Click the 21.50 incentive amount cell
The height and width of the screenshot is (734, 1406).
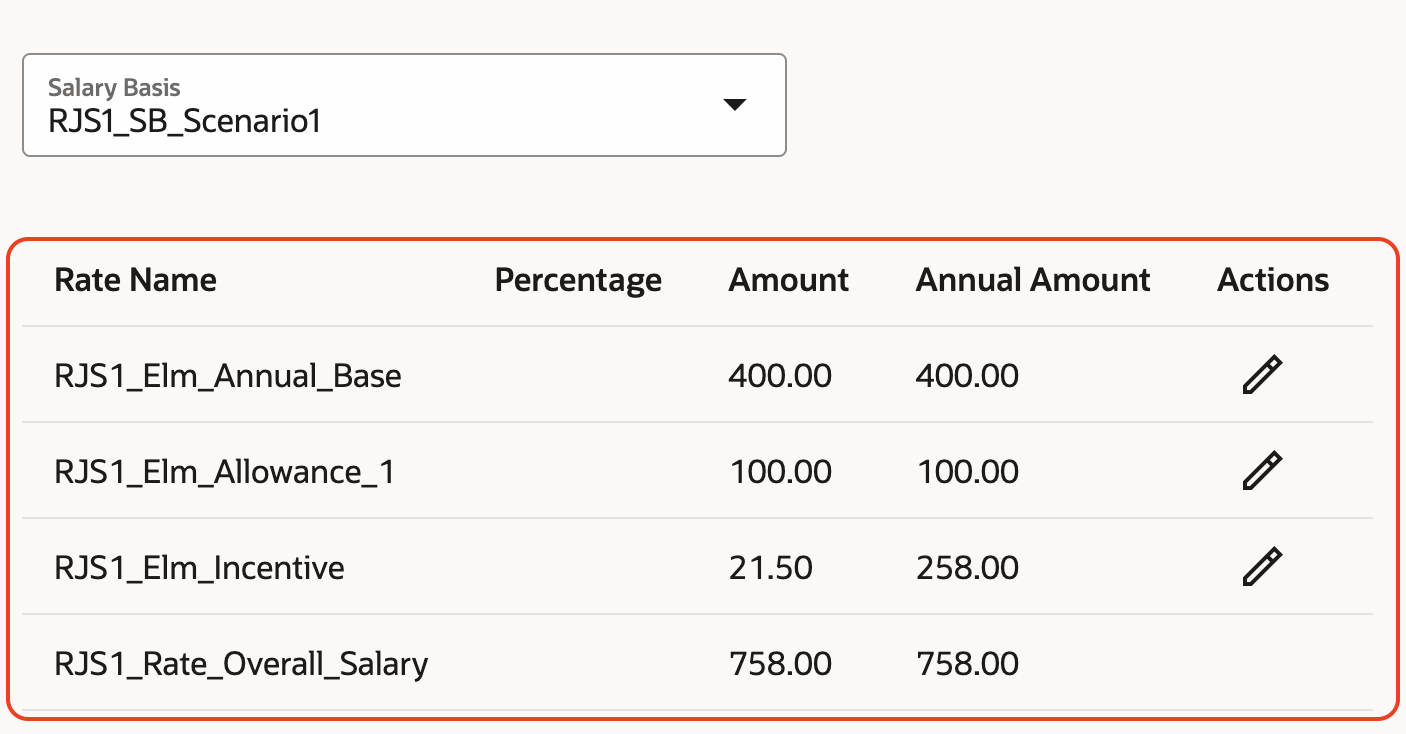(770, 568)
